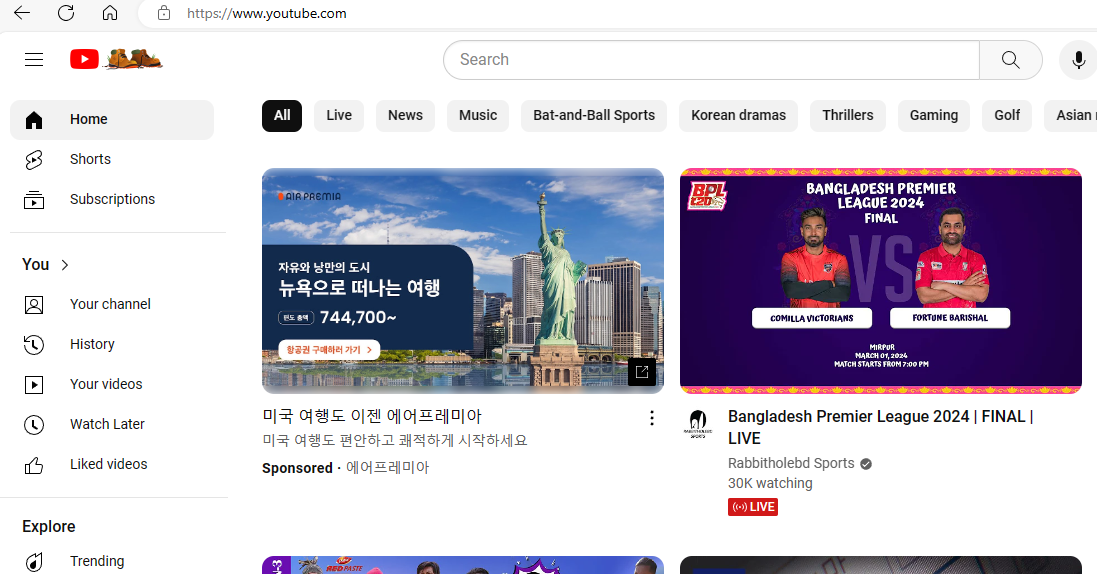Click the Your channel person icon
This screenshot has width=1097, height=574.
[34, 305]
